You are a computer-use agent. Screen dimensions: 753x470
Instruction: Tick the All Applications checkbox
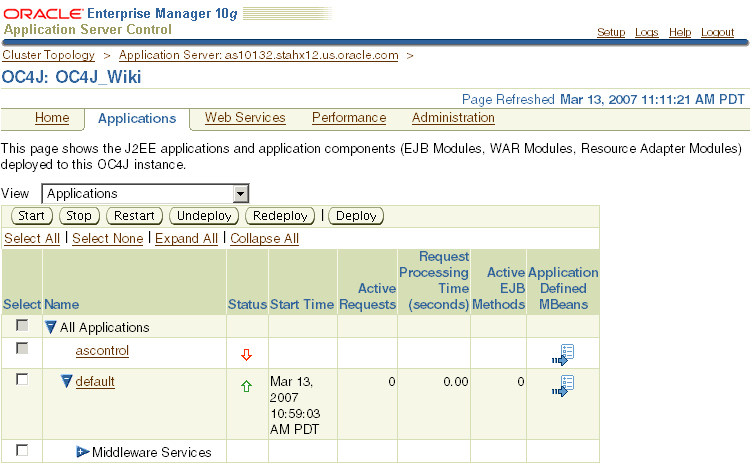click(x=22, y=325)
